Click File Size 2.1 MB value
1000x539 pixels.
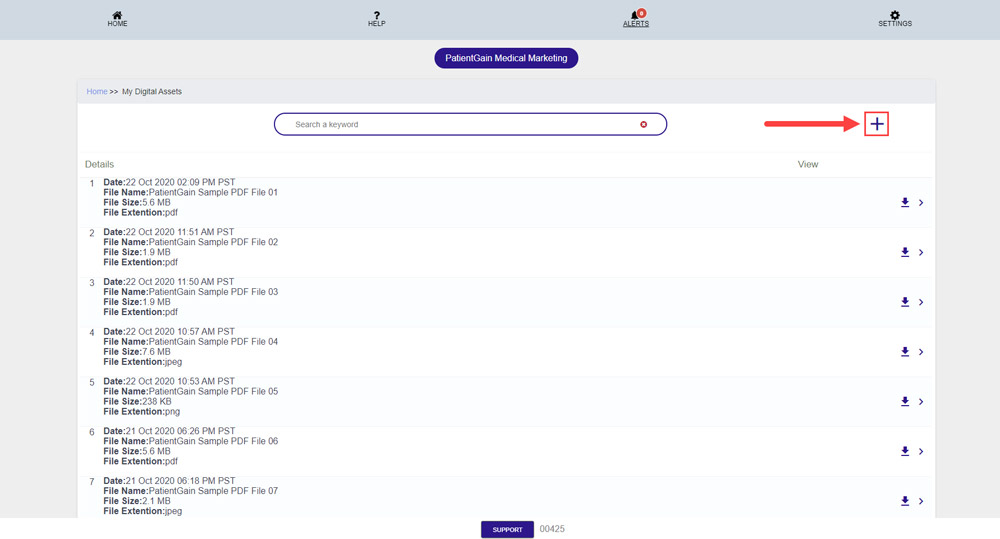coord(156,501)
